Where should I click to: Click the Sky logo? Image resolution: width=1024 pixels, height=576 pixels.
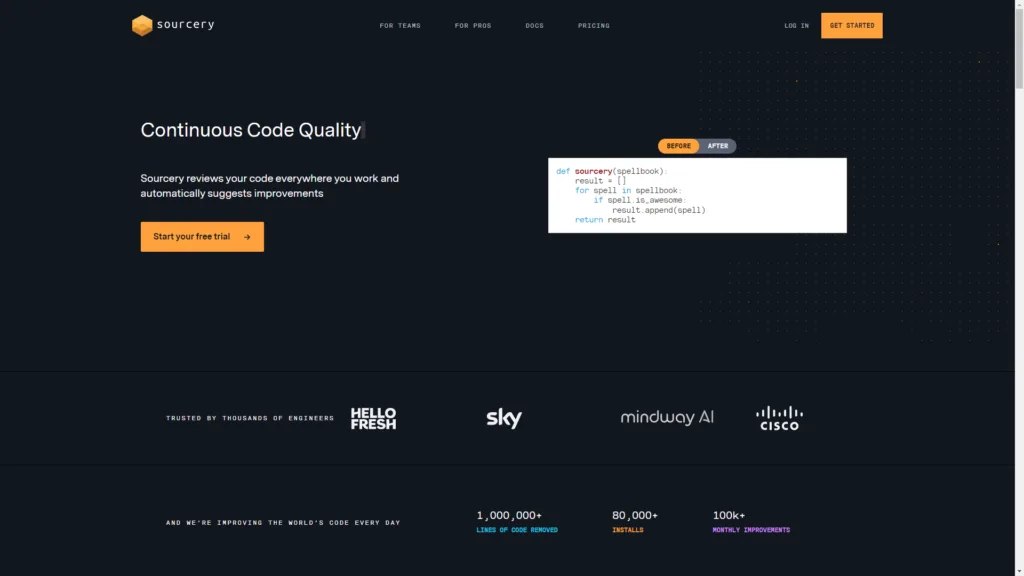[504, 418]
